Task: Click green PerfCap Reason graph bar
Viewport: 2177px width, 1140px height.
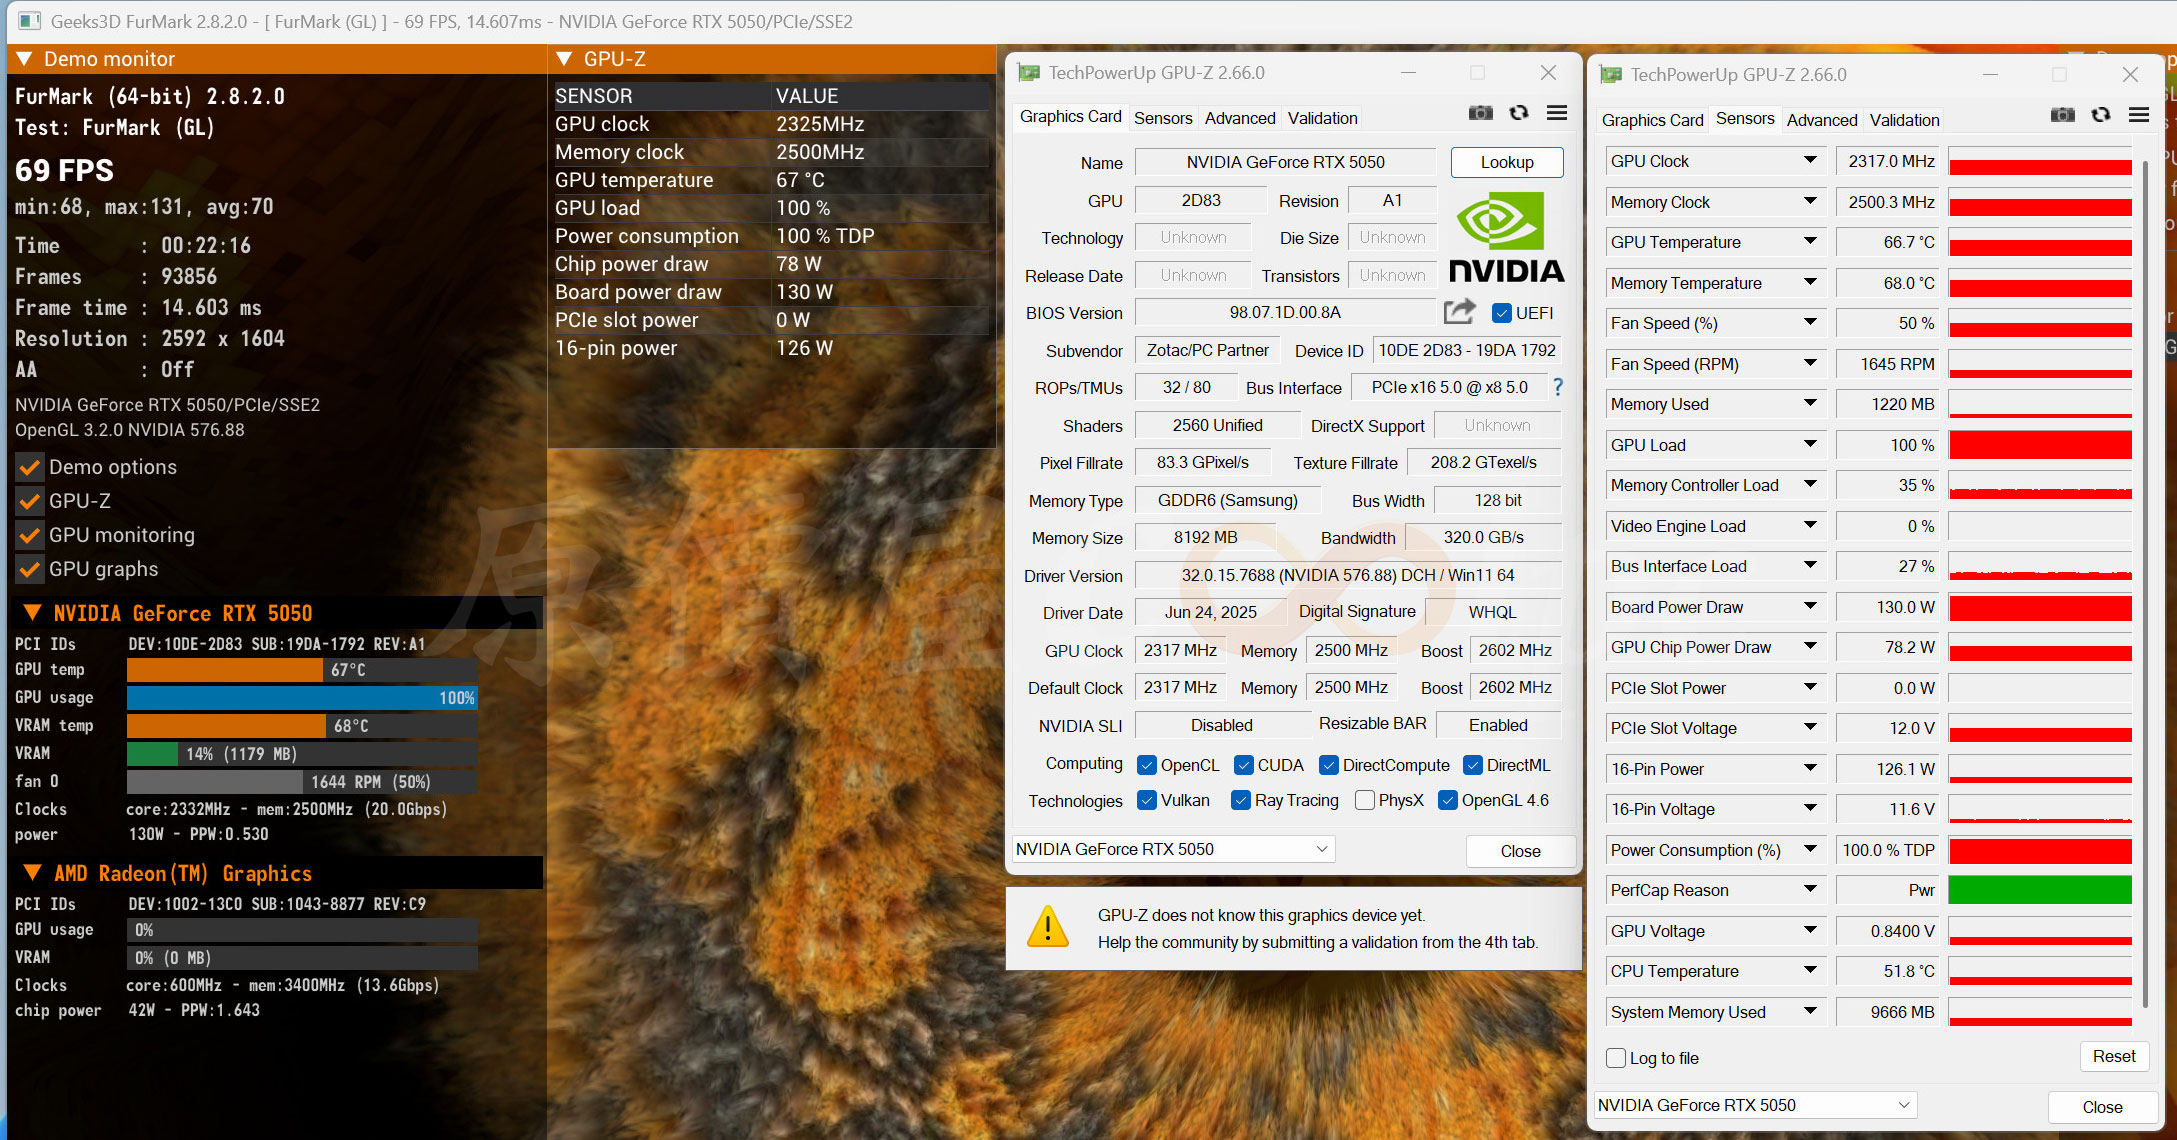Action: click(x=2040, y=890)
